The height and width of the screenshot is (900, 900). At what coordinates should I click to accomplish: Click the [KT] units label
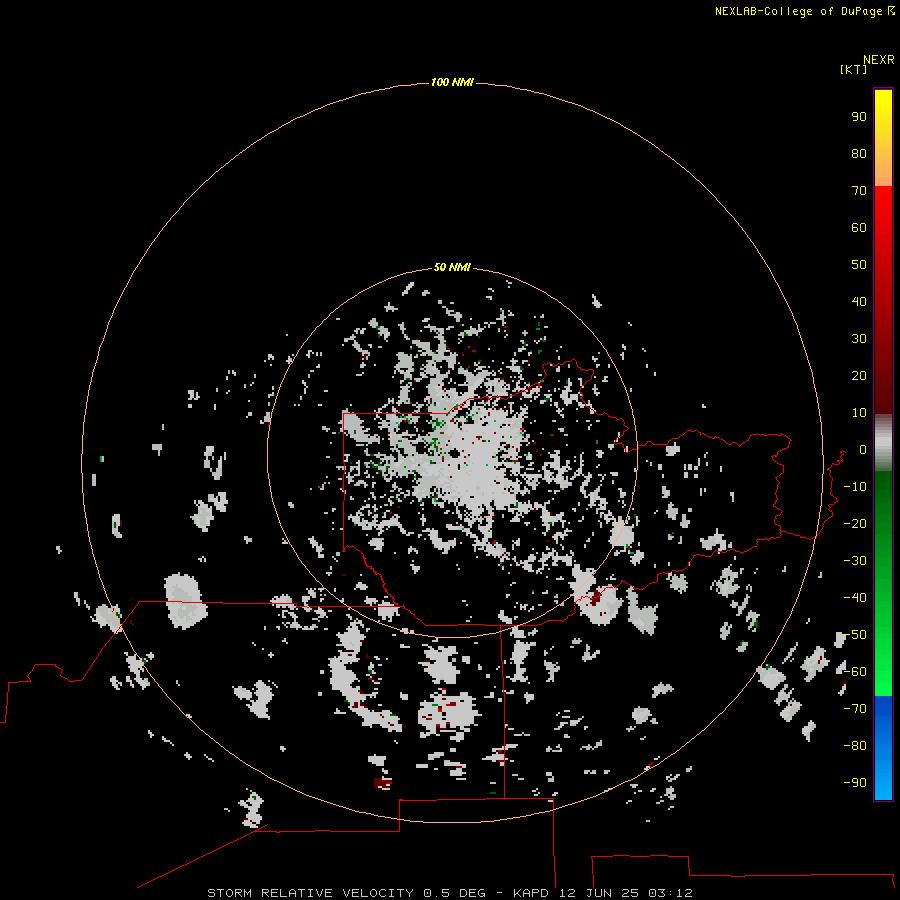pos(853,69)
